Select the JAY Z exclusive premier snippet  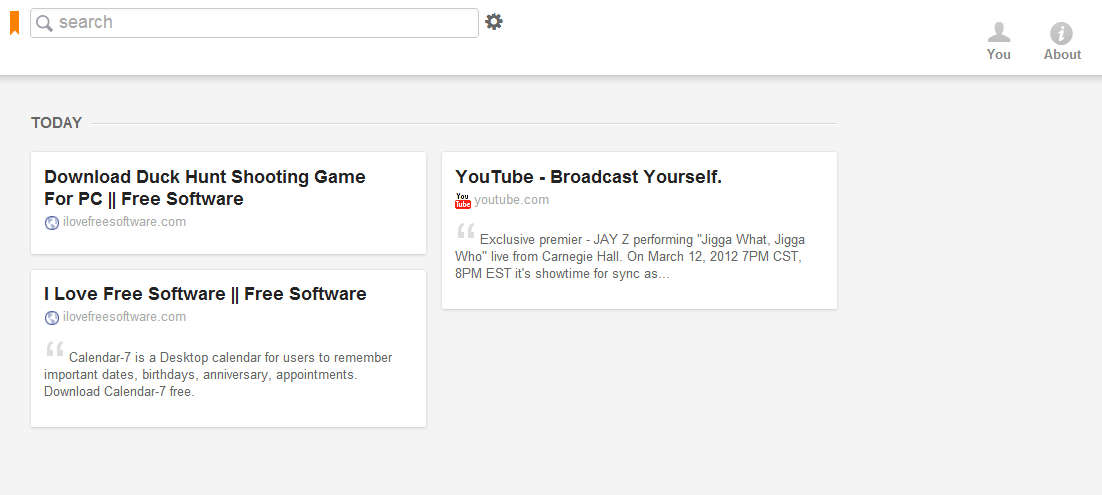(630, 257)
